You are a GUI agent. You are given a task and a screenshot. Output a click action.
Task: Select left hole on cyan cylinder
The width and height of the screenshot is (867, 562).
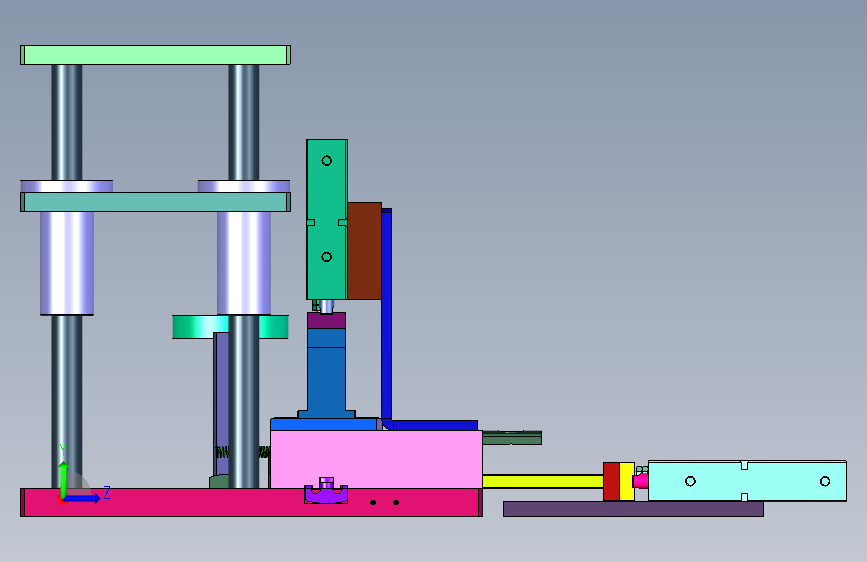click(x=690, y=481)
